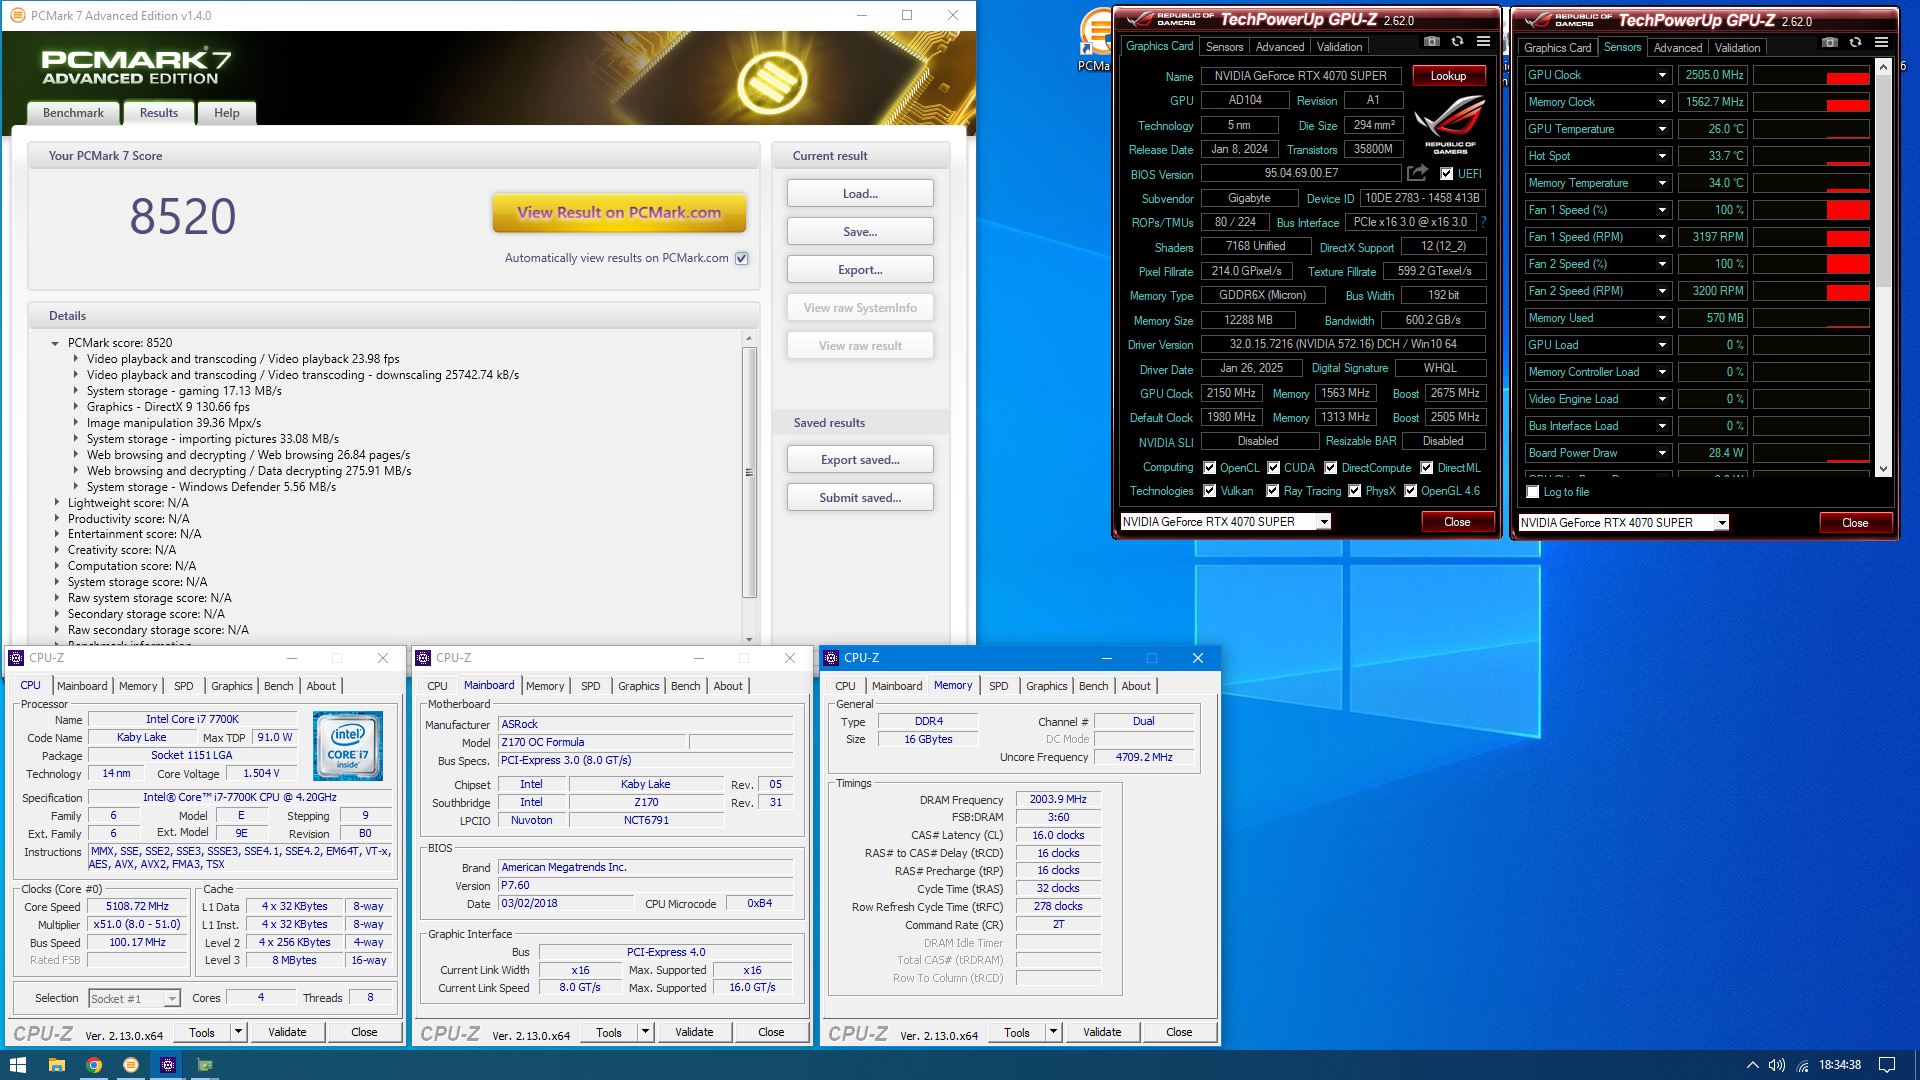Click the Export... button under Current result
Screen dimensions: 1920x1080
860,270
